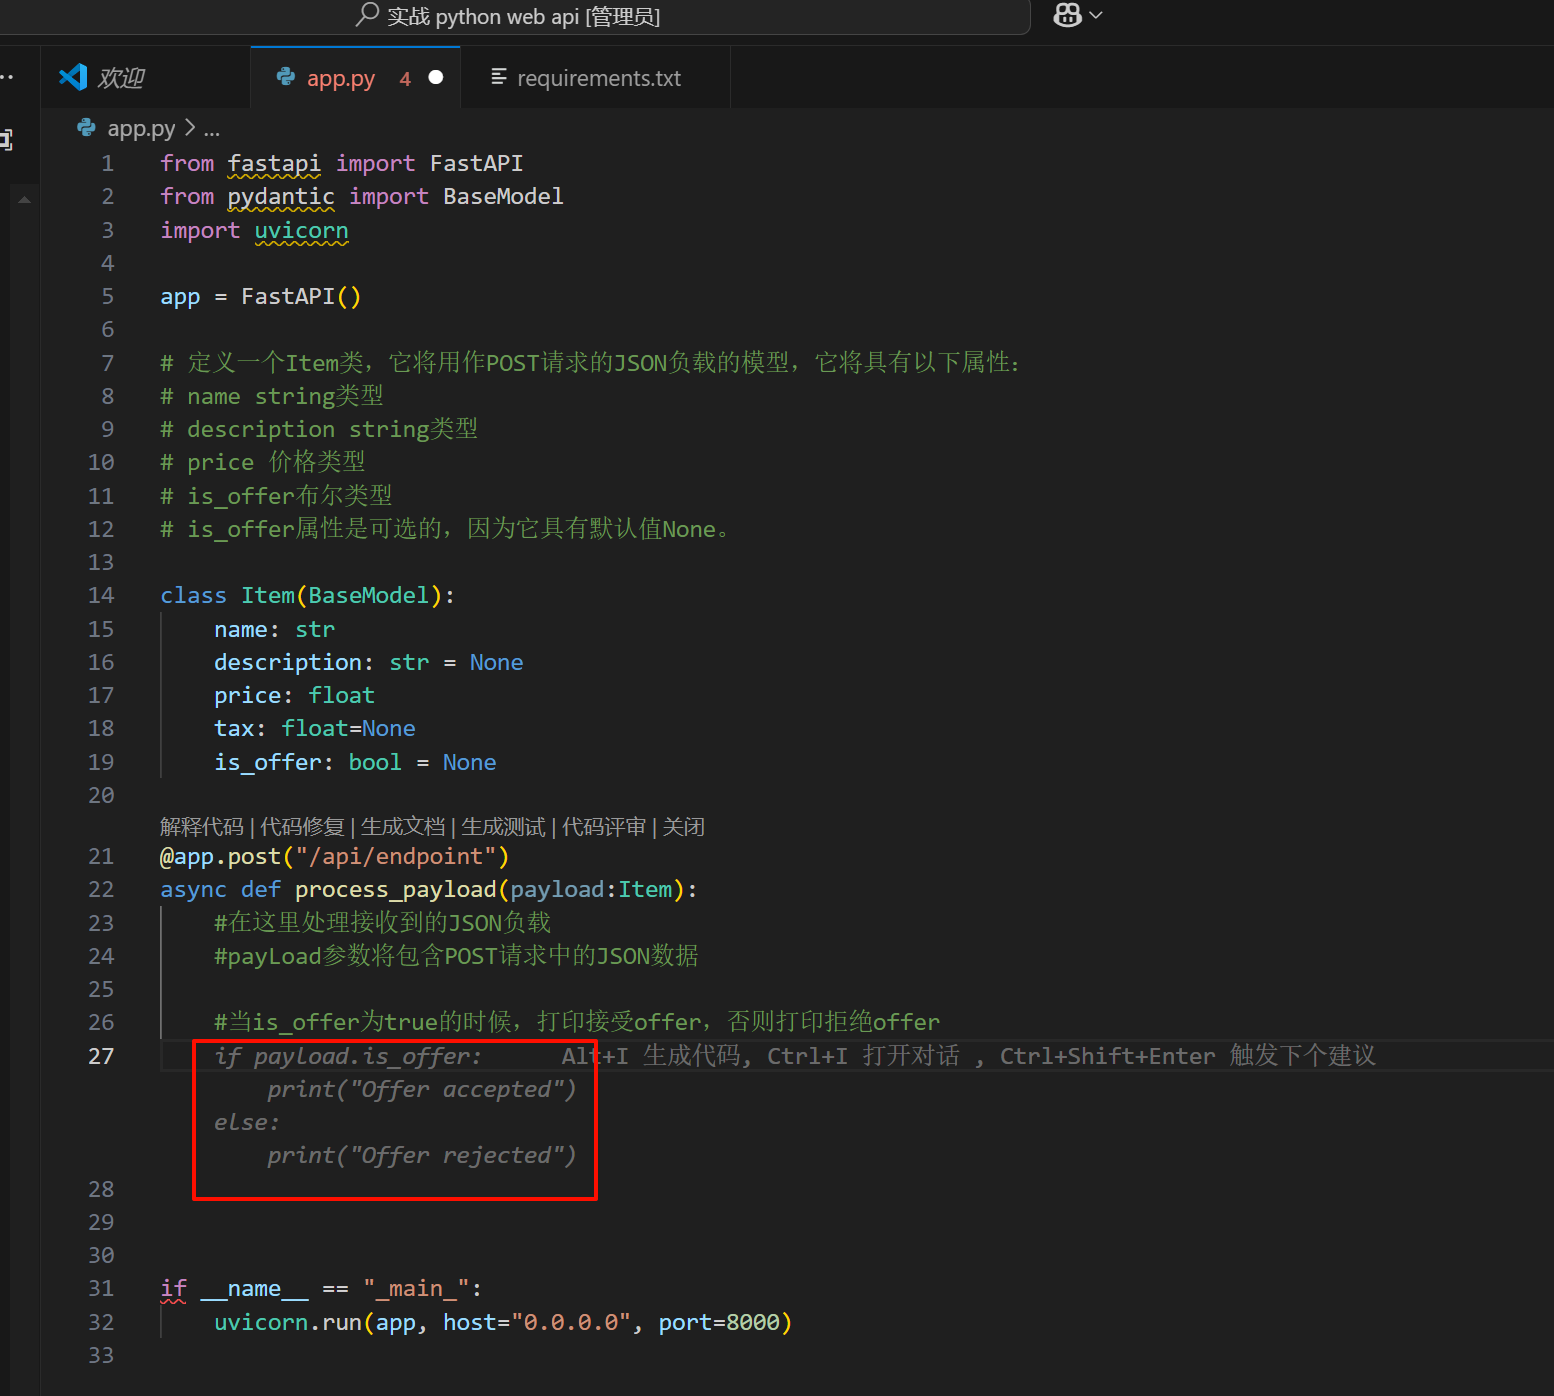Screen dimensions: 1554x1396
Task: Open the Copilot dropdown chevron menu
Action: [x=1096, y=15]
